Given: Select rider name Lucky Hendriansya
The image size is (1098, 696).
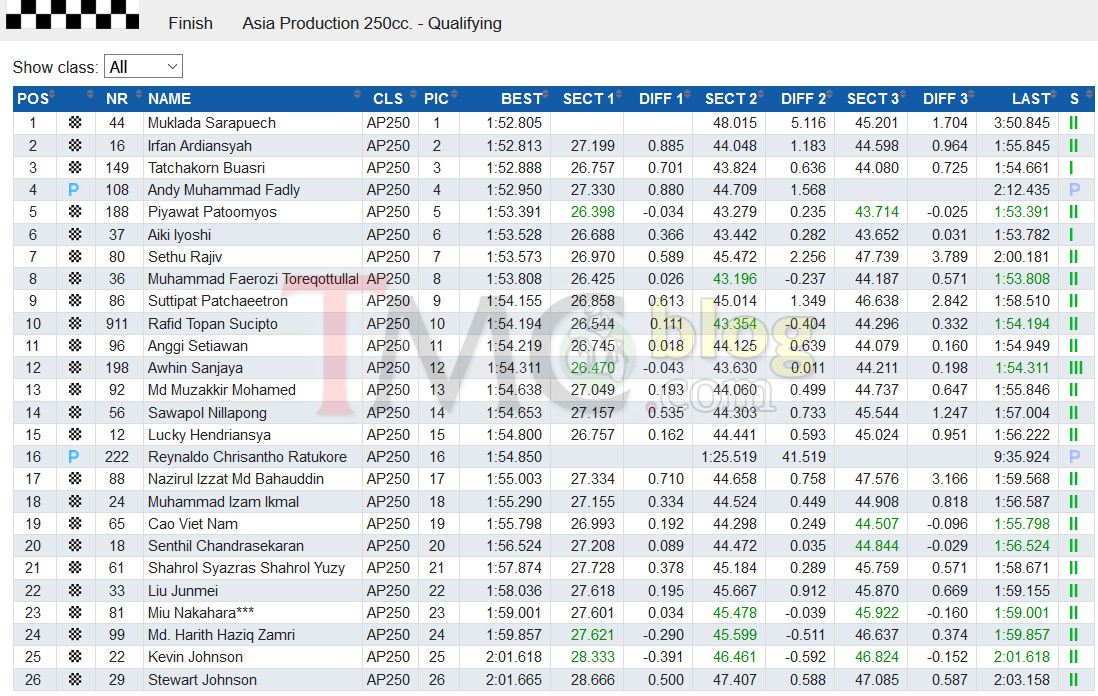Looking at the screenshot, I should [x=209, y=435].
